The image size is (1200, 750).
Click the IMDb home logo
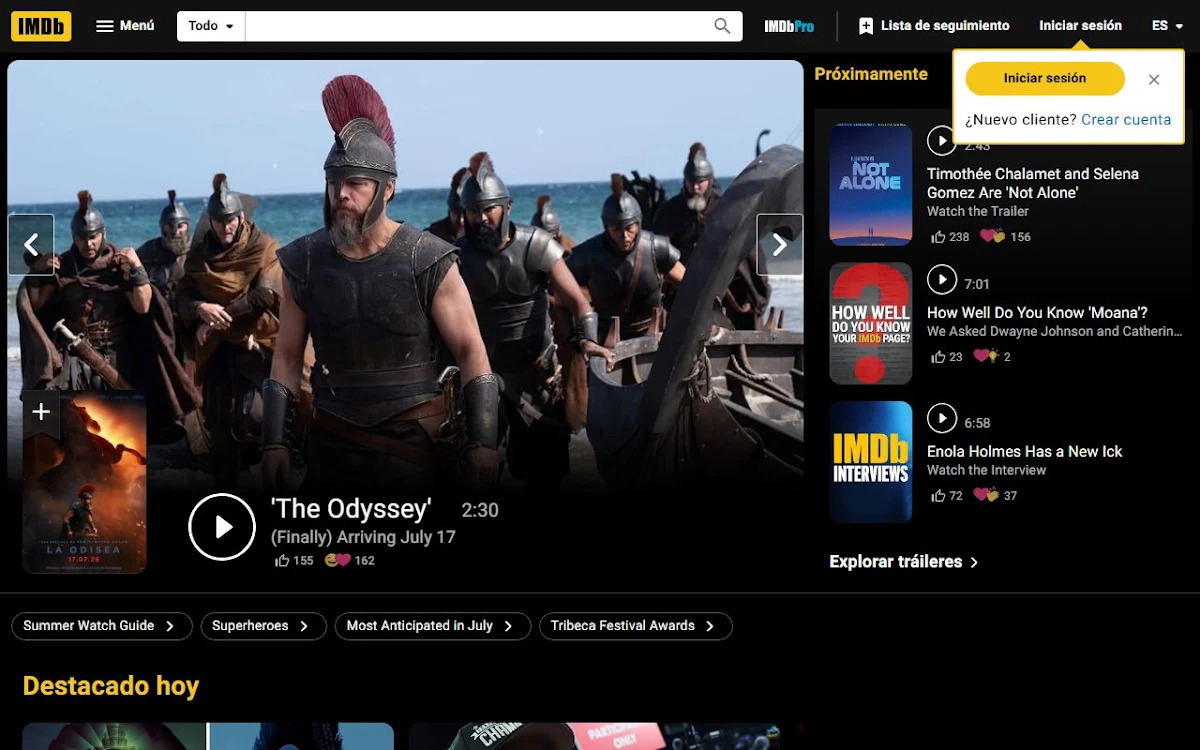tap(41, 26)
